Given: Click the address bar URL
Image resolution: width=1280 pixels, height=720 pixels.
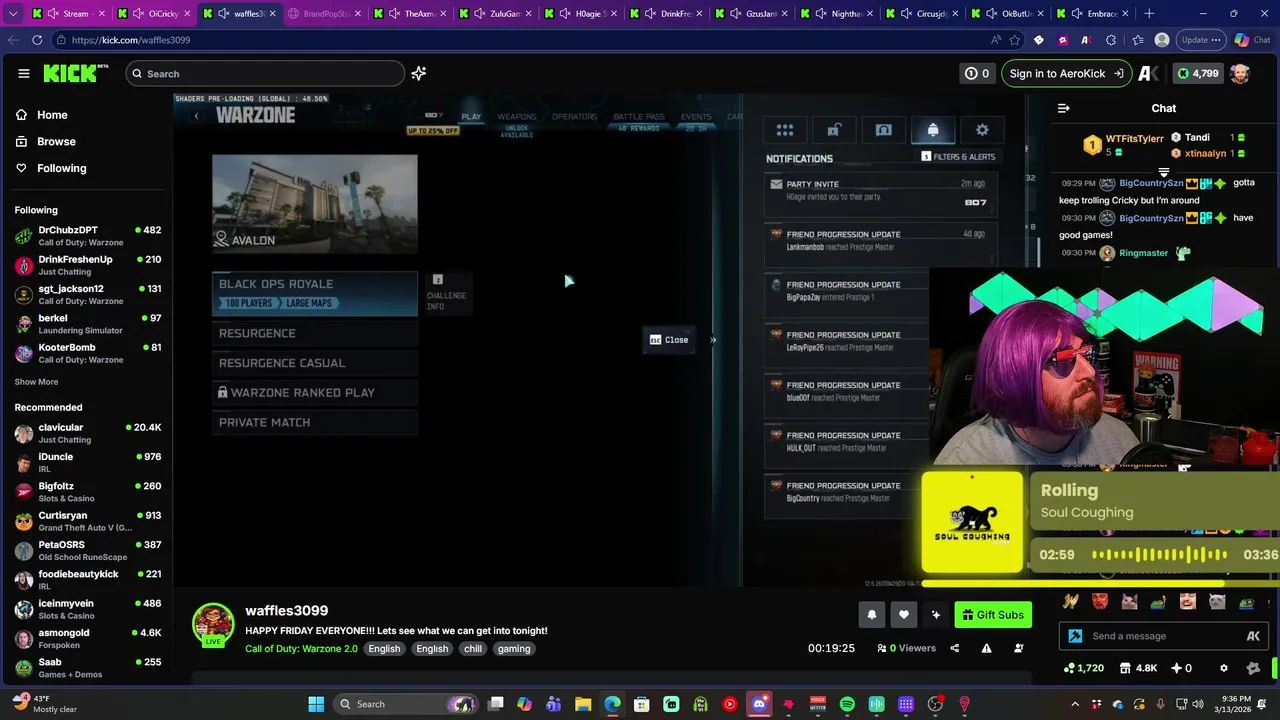Looking at the screenshot, I should pyautogui.click(x=131, y=40).
